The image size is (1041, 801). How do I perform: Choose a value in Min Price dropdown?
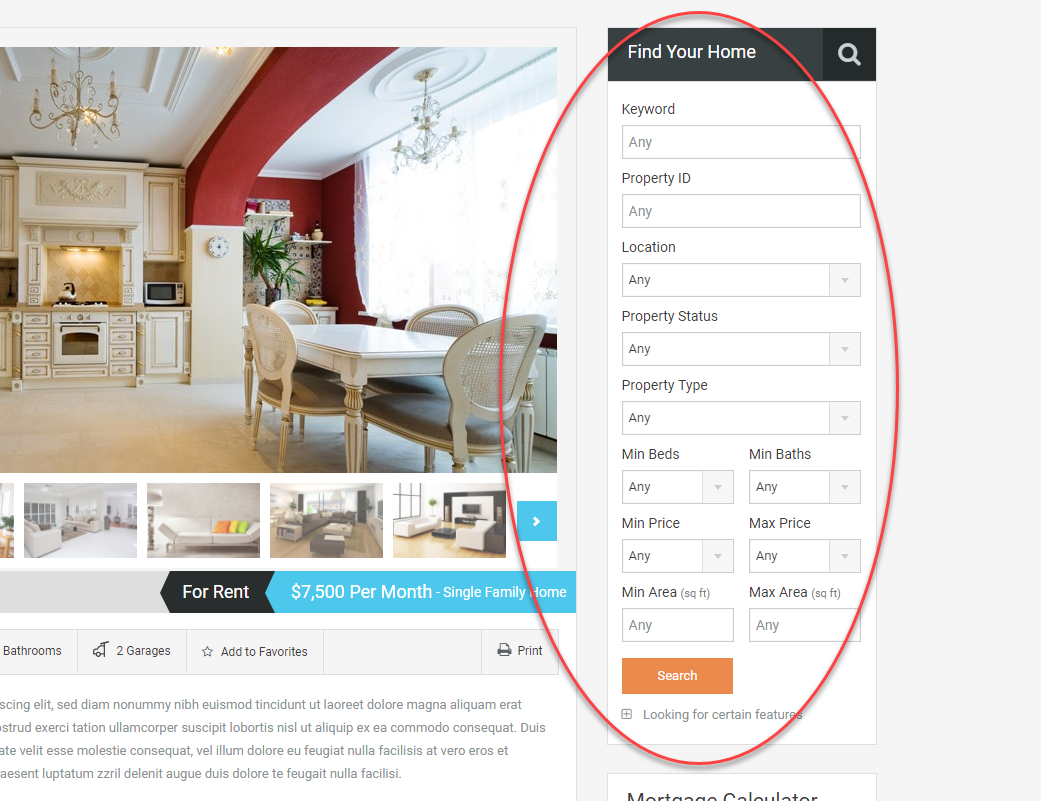[x=677, y=556]
